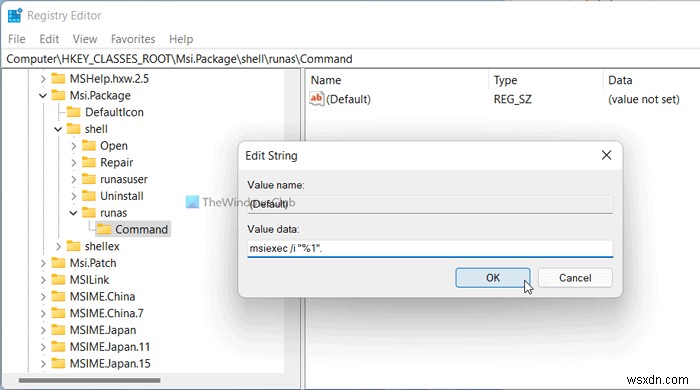Expand the MSIME.China key
The height and width of the screenshot is (390, 700).
[x=43, y=297]
